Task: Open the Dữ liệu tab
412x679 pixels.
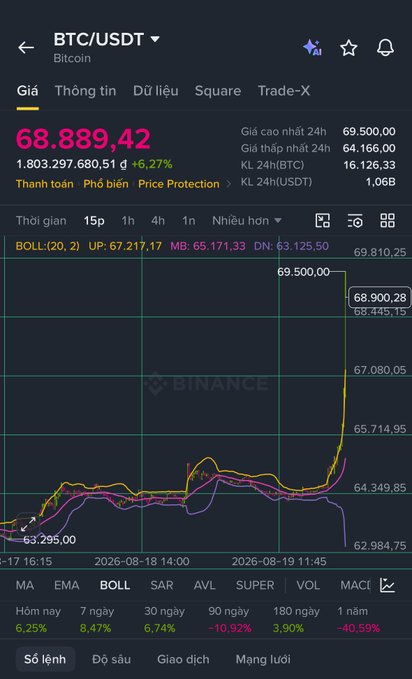Action: (x=156, y=91)
